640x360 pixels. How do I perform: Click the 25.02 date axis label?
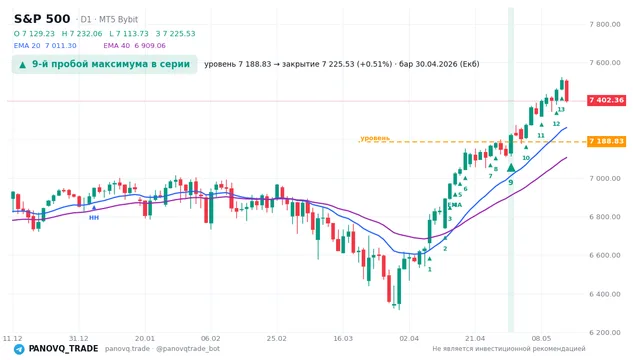coord(277,338)
